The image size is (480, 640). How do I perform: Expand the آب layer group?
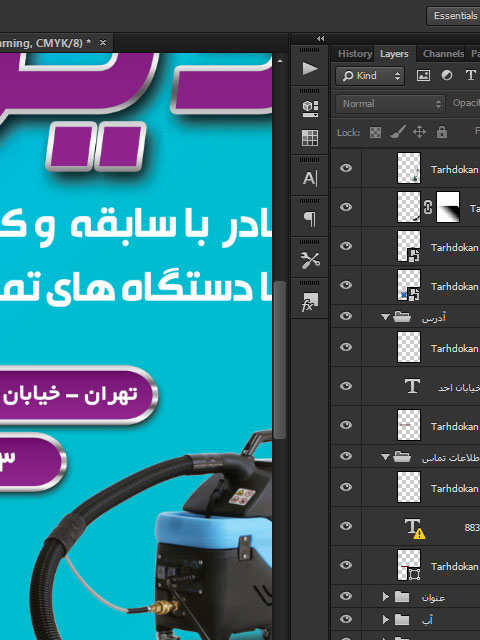[x=385, y=620]
